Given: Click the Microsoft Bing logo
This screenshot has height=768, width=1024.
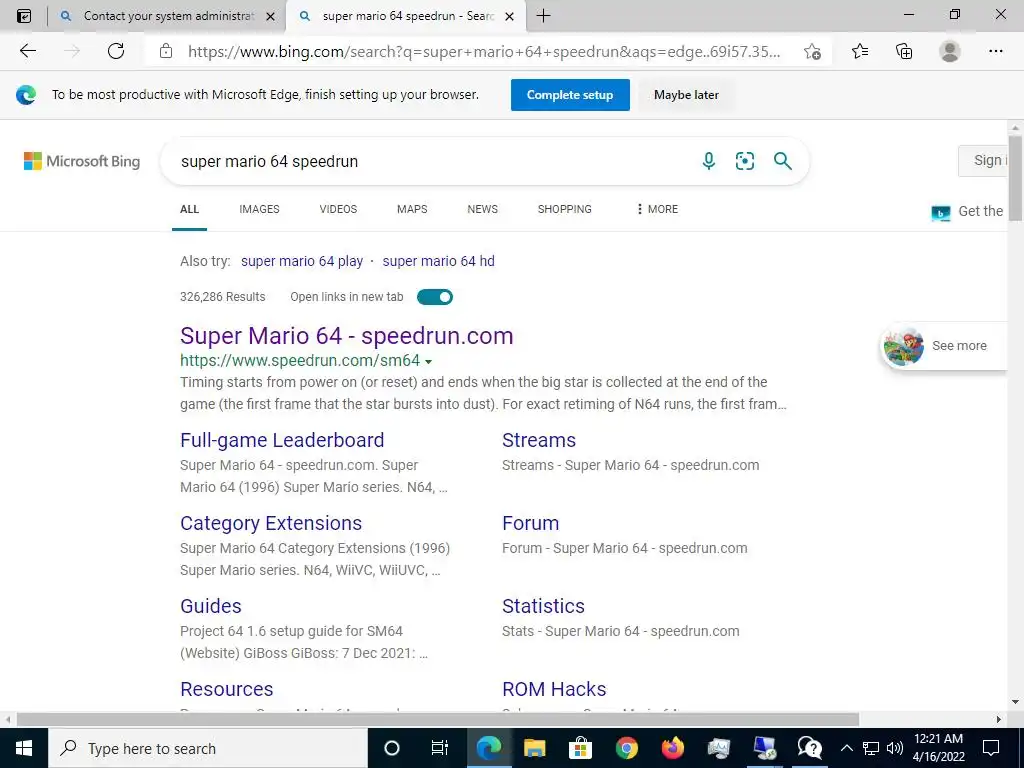Looking at the screenshot, I should [82, 161].
